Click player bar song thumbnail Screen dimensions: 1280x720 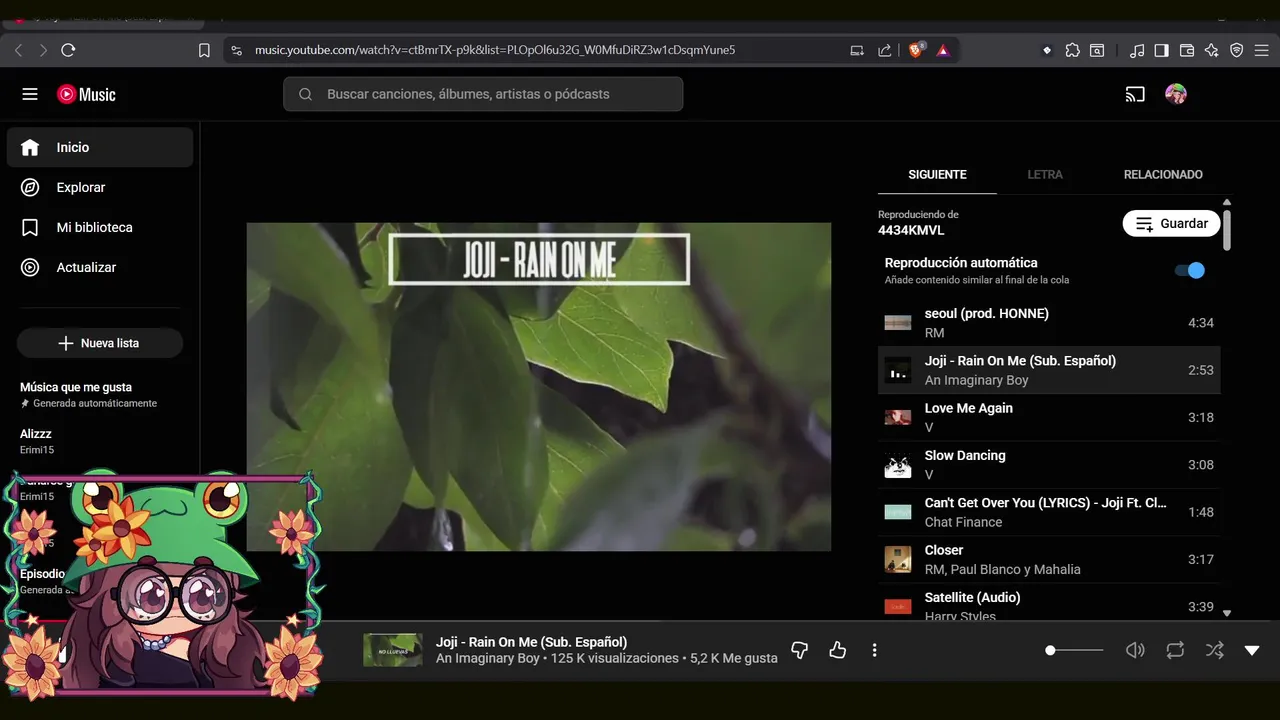point(392,650)
